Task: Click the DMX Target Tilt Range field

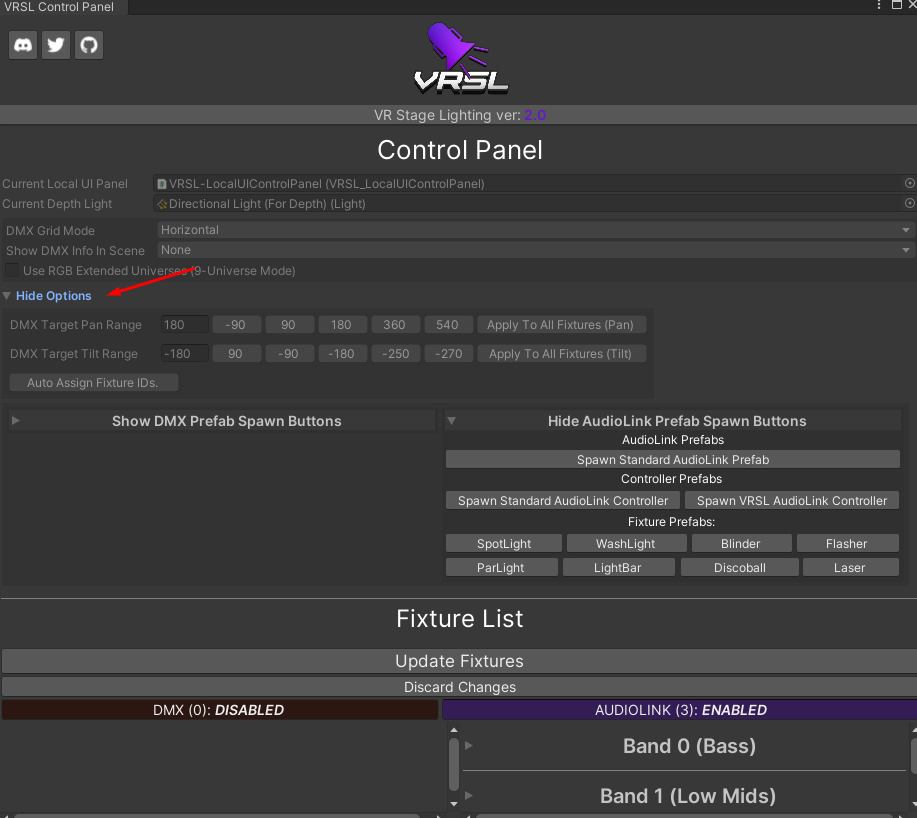Action: coord(184,354)
